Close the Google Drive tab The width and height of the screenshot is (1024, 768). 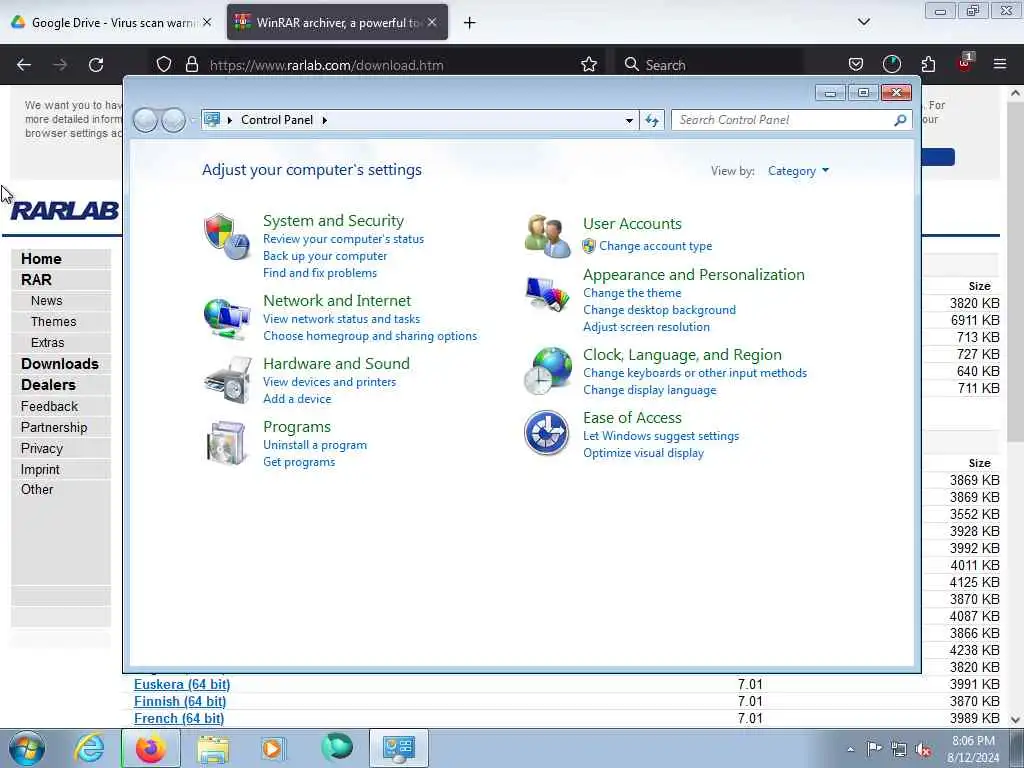point(206,22)
